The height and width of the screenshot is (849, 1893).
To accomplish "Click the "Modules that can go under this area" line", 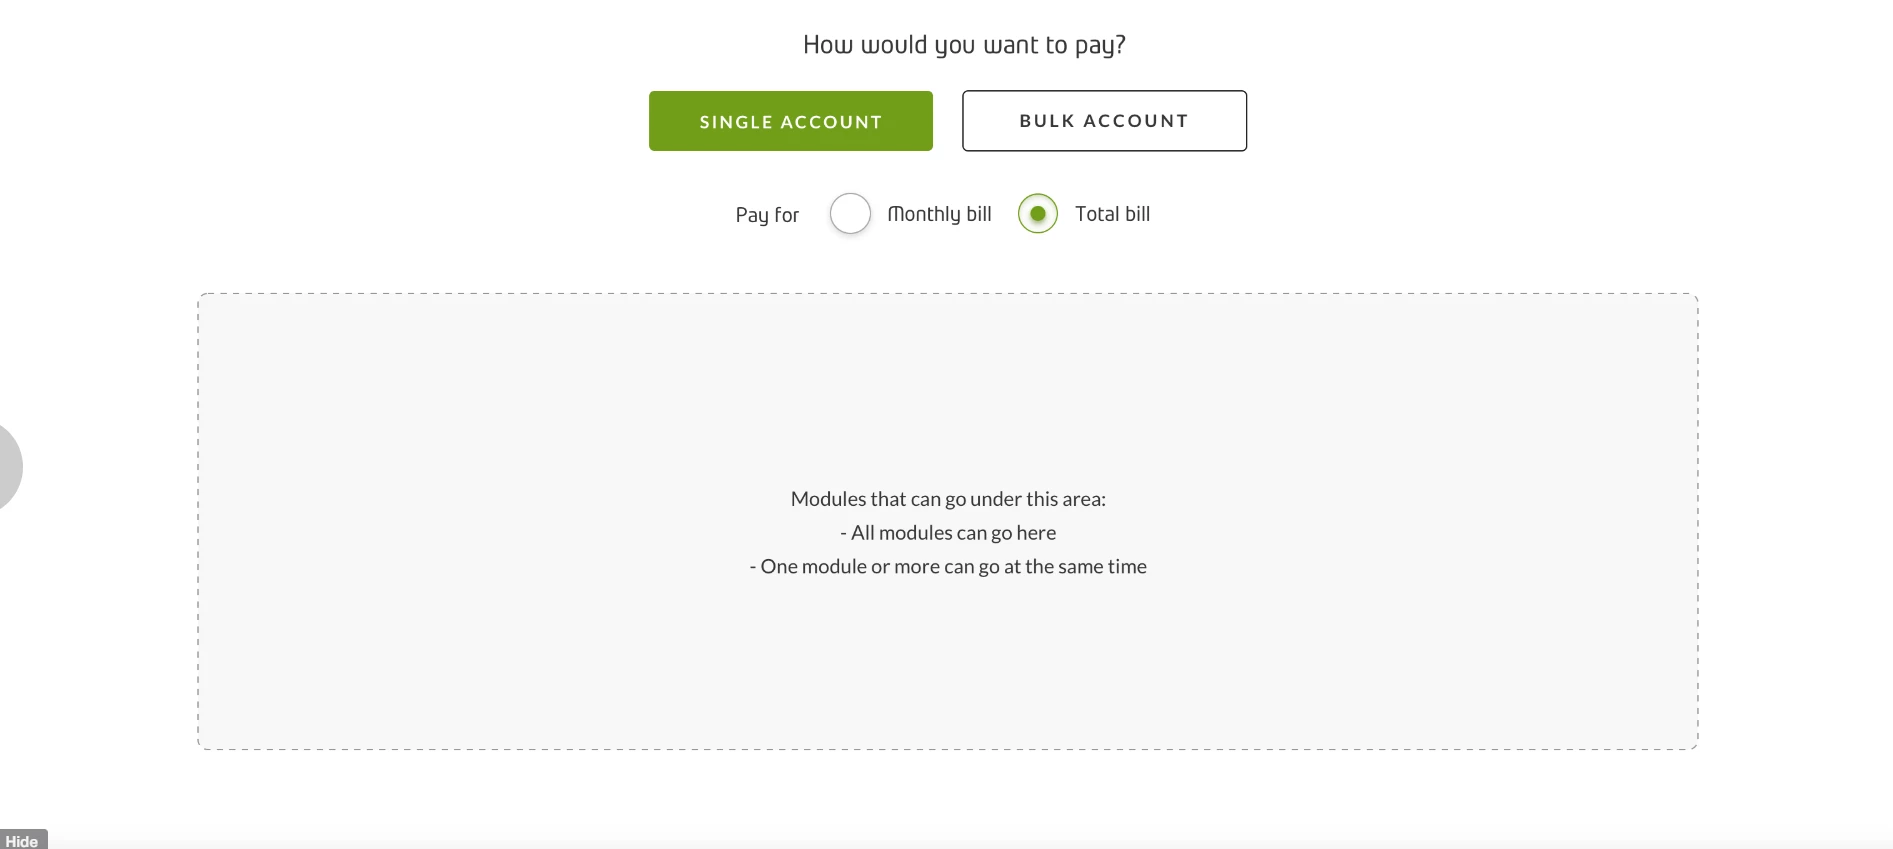I will tap(948, 499).
